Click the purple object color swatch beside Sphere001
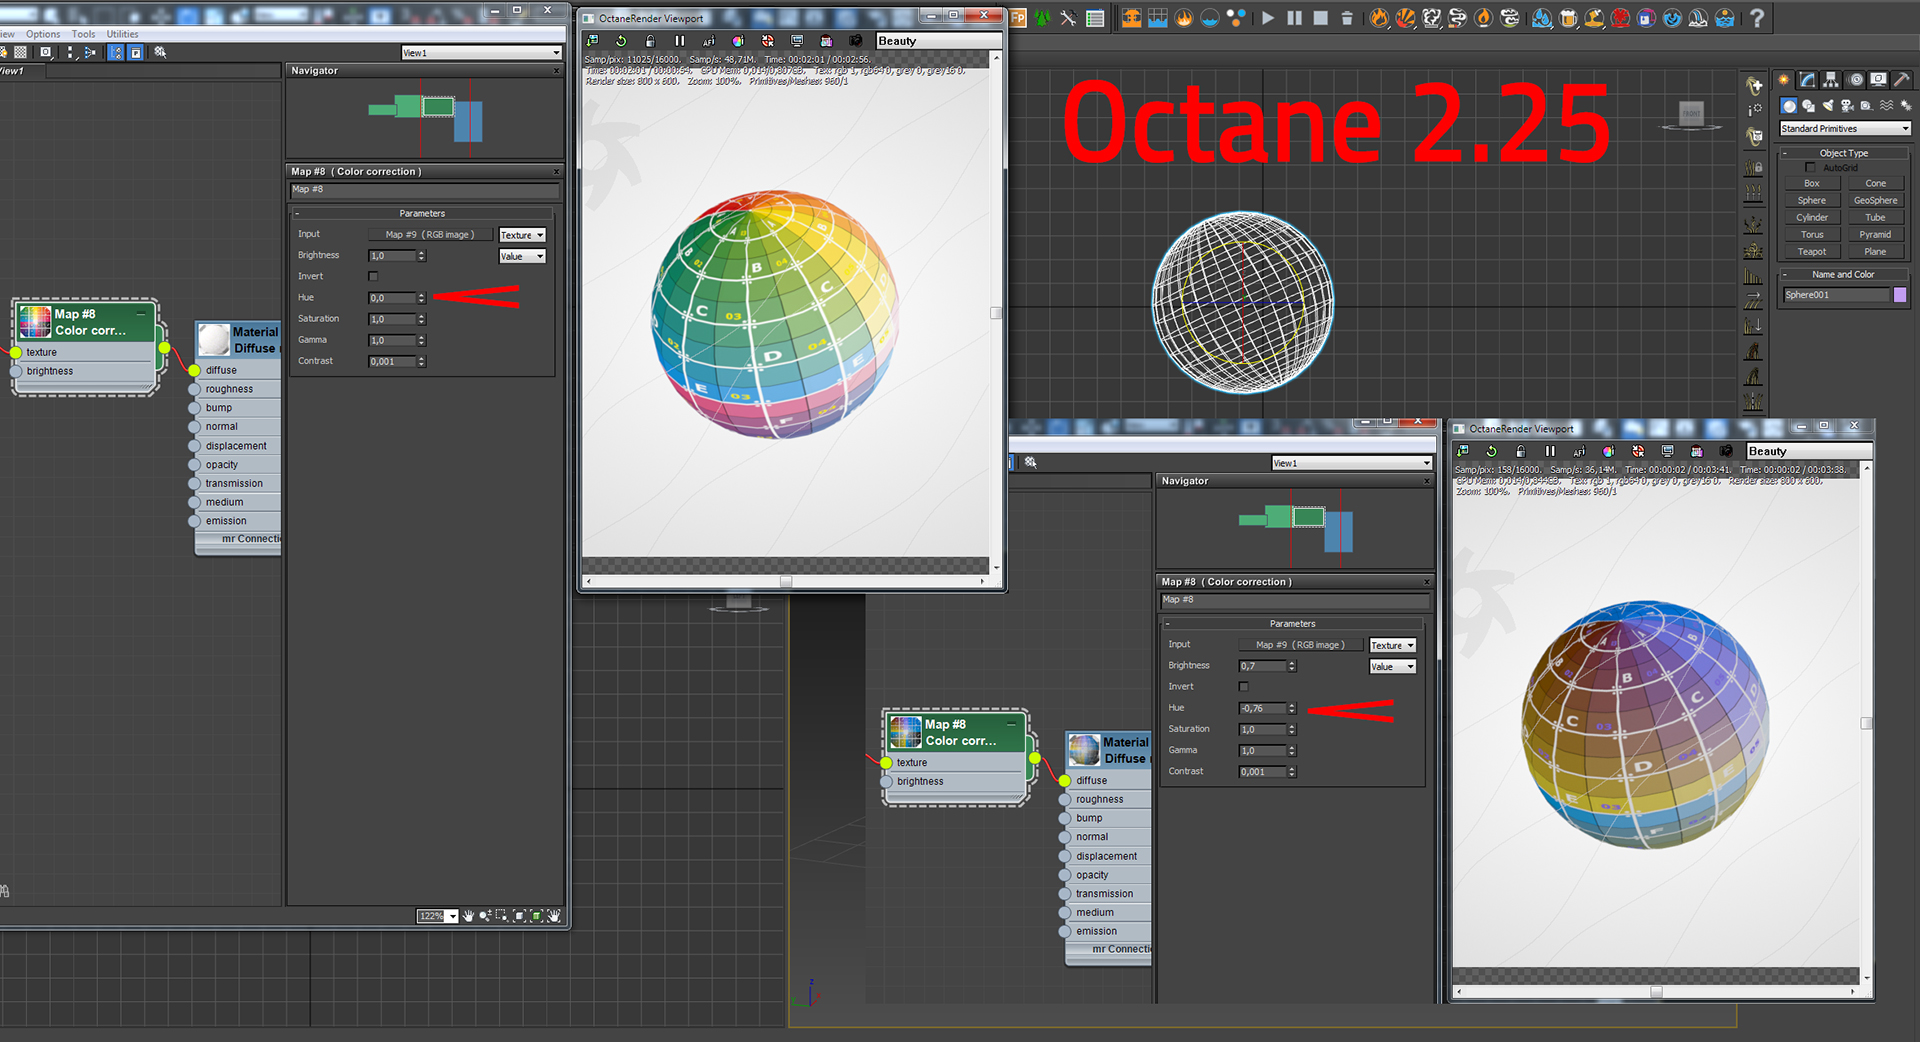The width and height of the screenshot is (1920, 1042). 1900,294
